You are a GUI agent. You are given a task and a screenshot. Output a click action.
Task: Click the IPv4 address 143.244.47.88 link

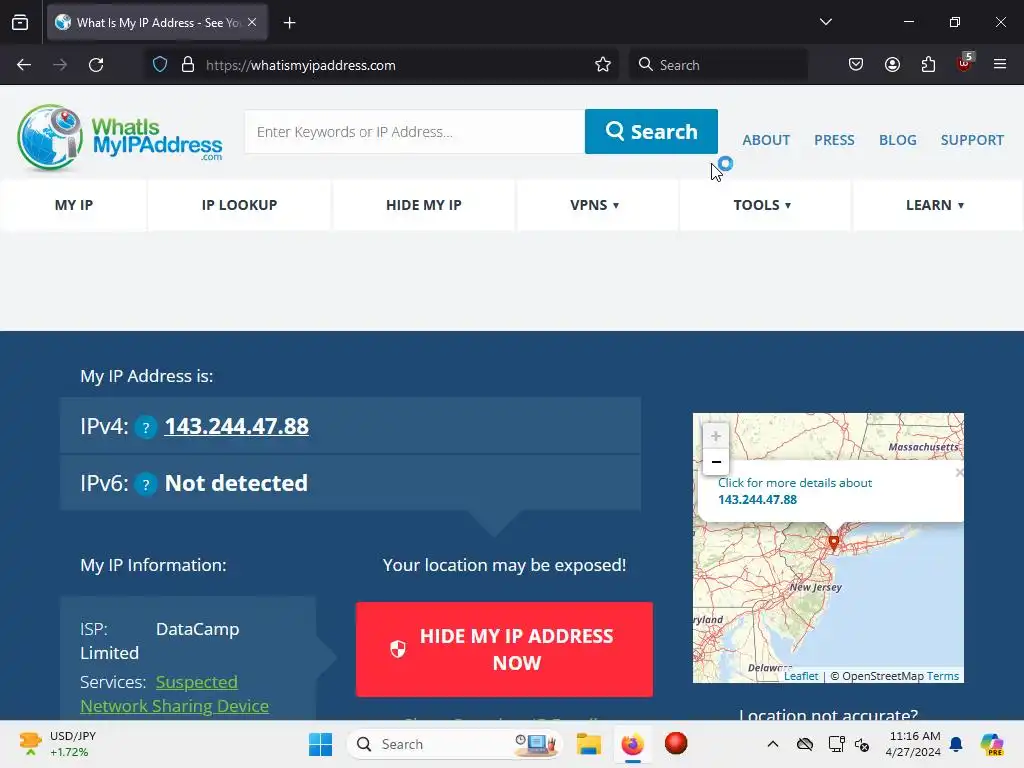(x=236, y=426)
